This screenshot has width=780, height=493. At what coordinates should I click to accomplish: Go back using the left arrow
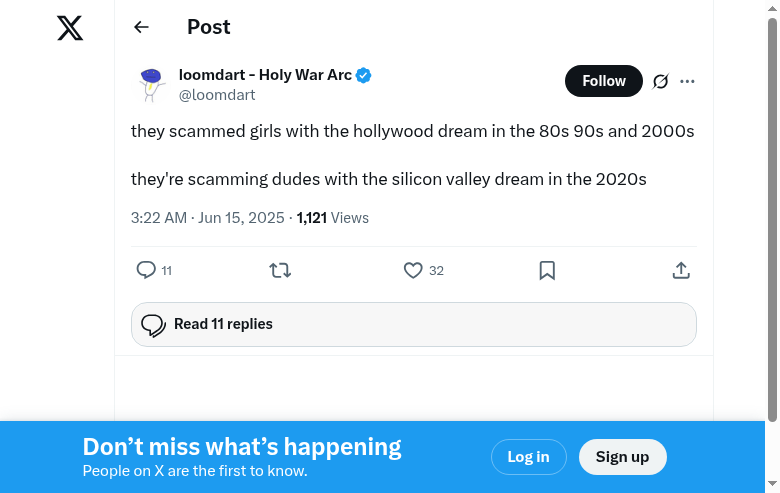point(142,28)
